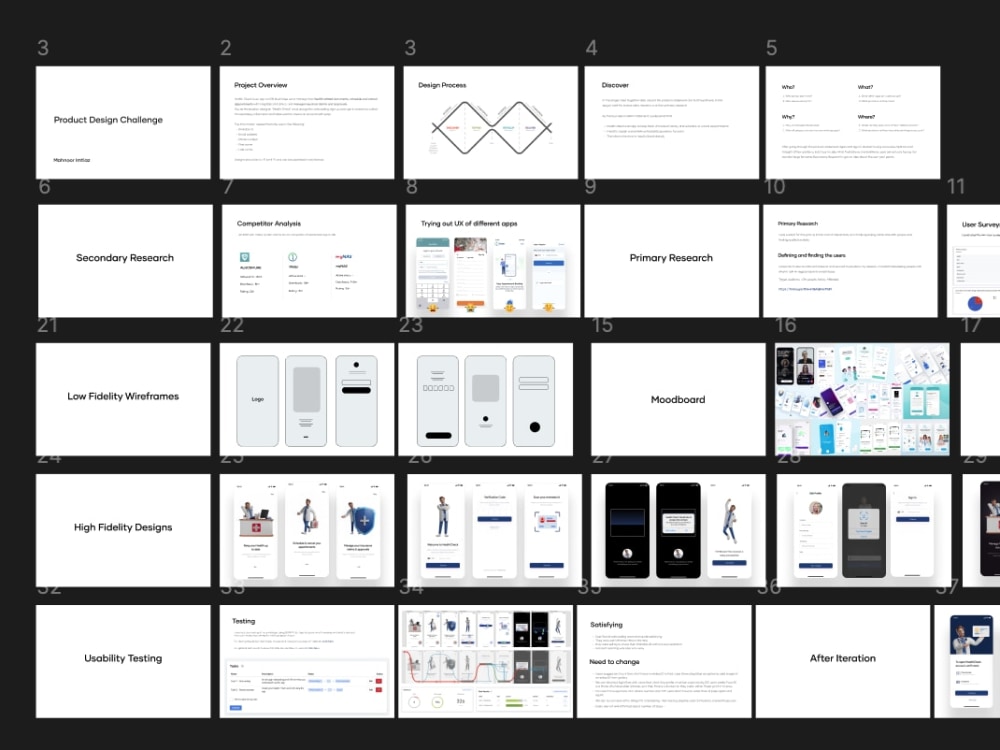Select wireframe frame 23 with code input boxes
Viewport: 1000px width, 750px height.
485,399
